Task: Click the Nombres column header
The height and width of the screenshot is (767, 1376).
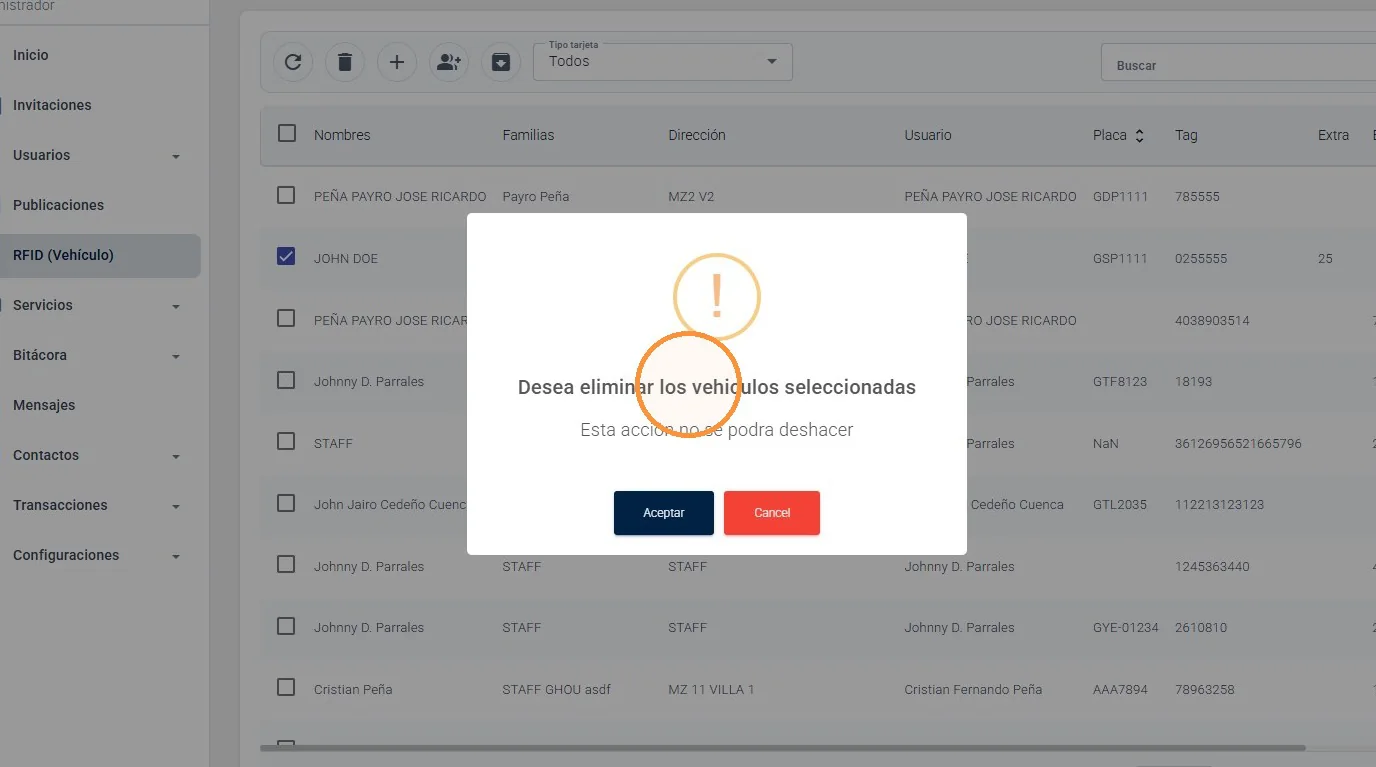Action: pos(342,135)
